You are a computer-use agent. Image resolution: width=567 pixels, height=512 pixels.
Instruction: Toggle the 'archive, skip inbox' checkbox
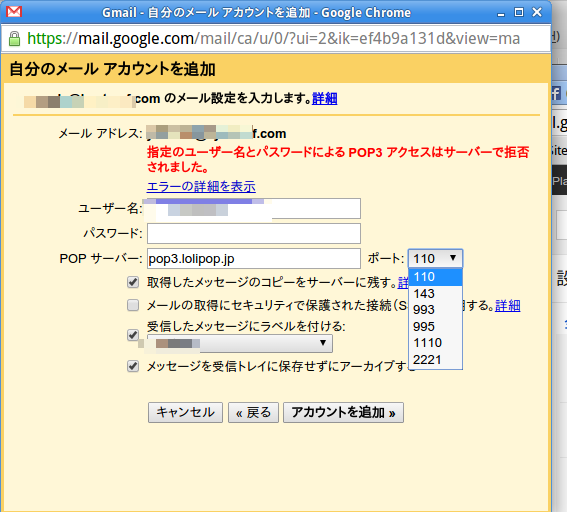[133, 366]
